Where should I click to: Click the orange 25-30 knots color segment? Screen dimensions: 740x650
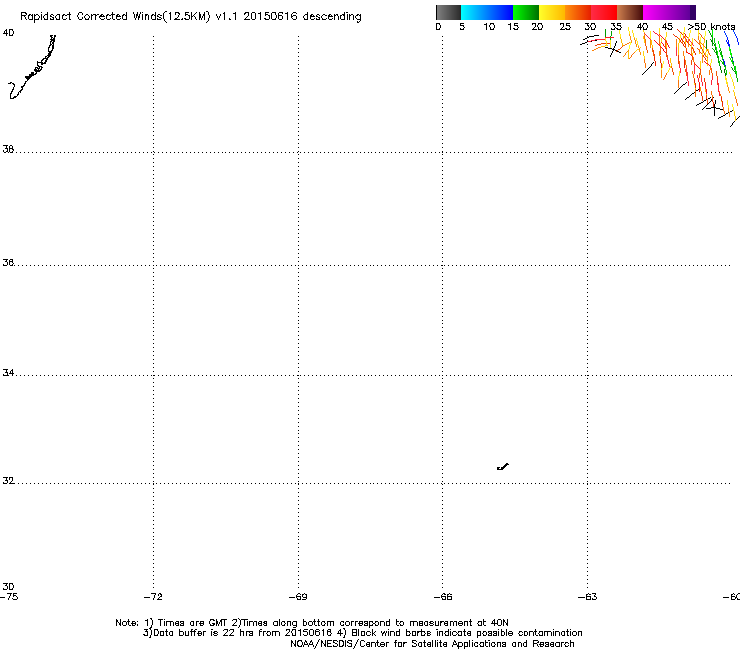tap(578, 12)
